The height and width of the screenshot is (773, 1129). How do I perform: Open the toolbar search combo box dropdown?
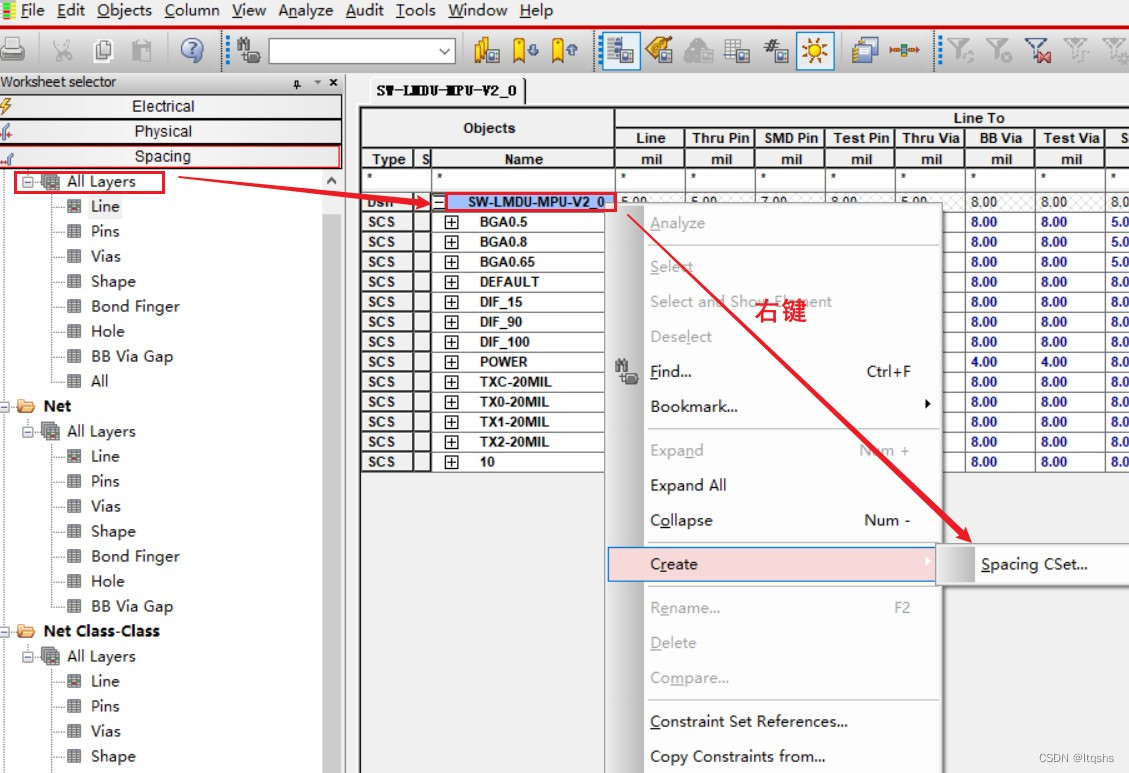445,51
